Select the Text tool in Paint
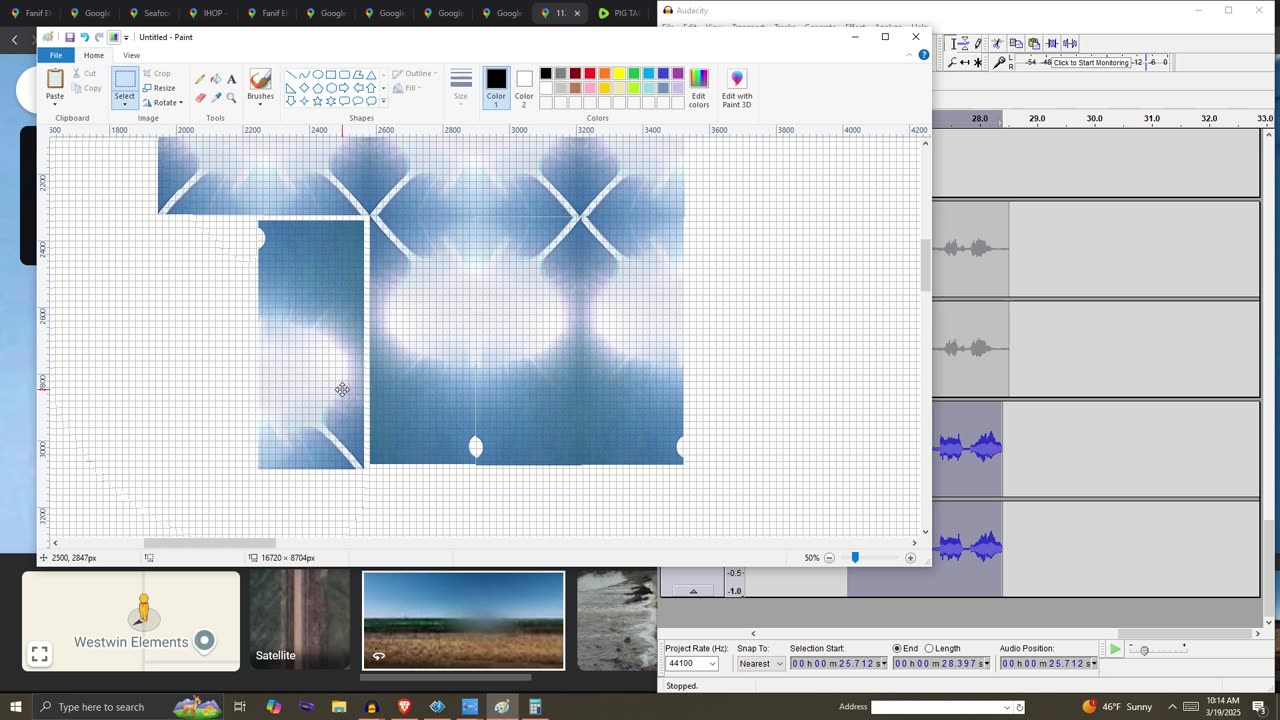The image size is (1280, 720). (232, 79)
